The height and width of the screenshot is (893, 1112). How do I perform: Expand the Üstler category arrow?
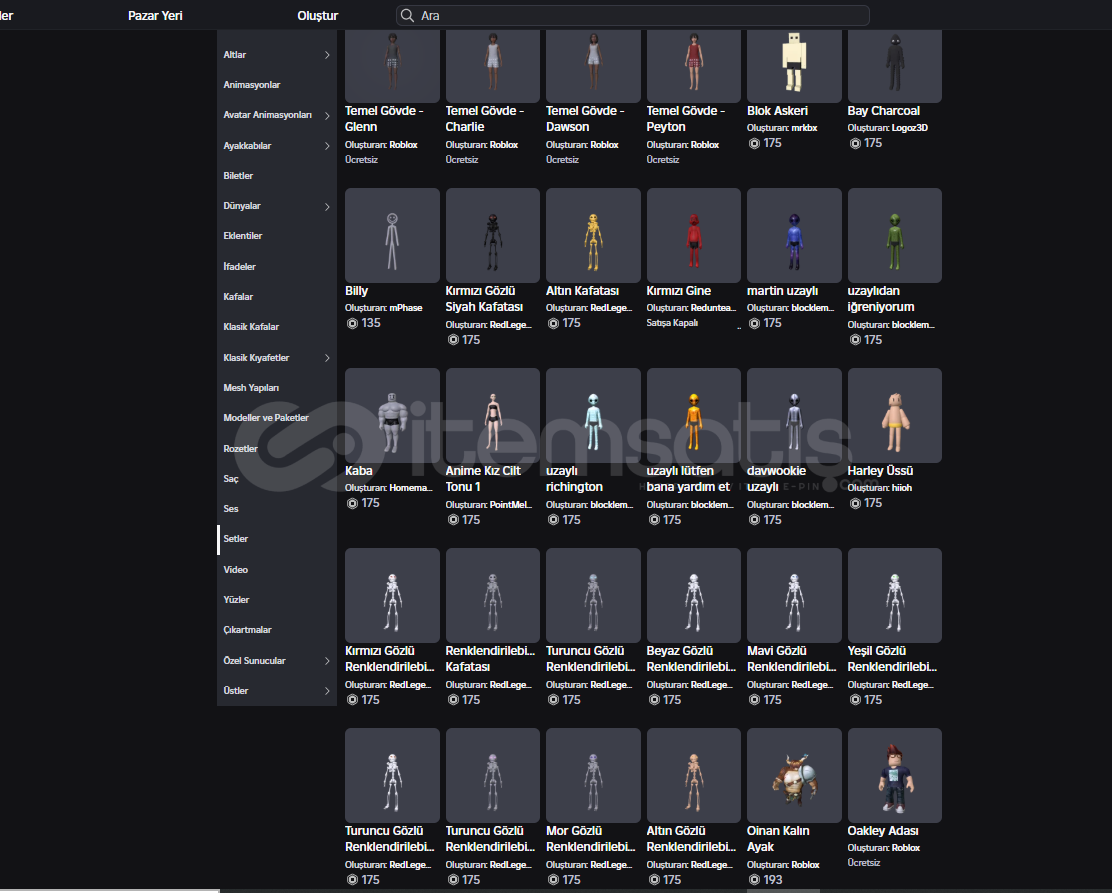coord(327,691)
